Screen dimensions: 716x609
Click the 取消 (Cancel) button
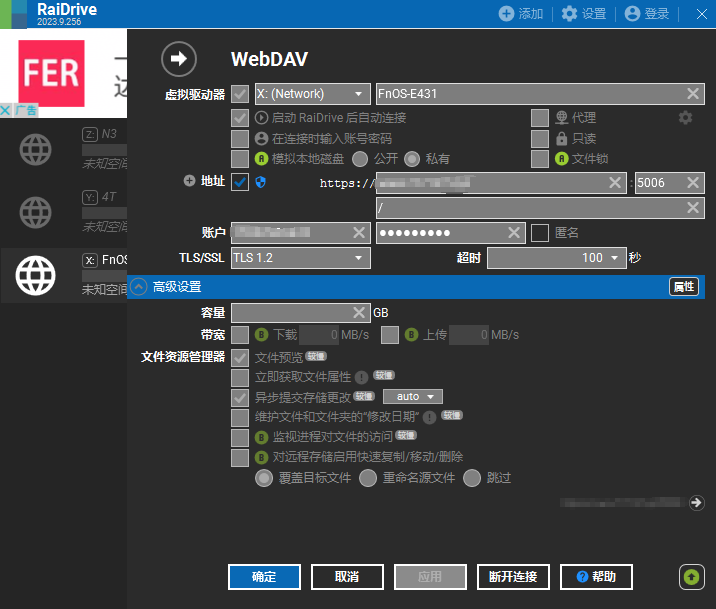coord(347,577)
